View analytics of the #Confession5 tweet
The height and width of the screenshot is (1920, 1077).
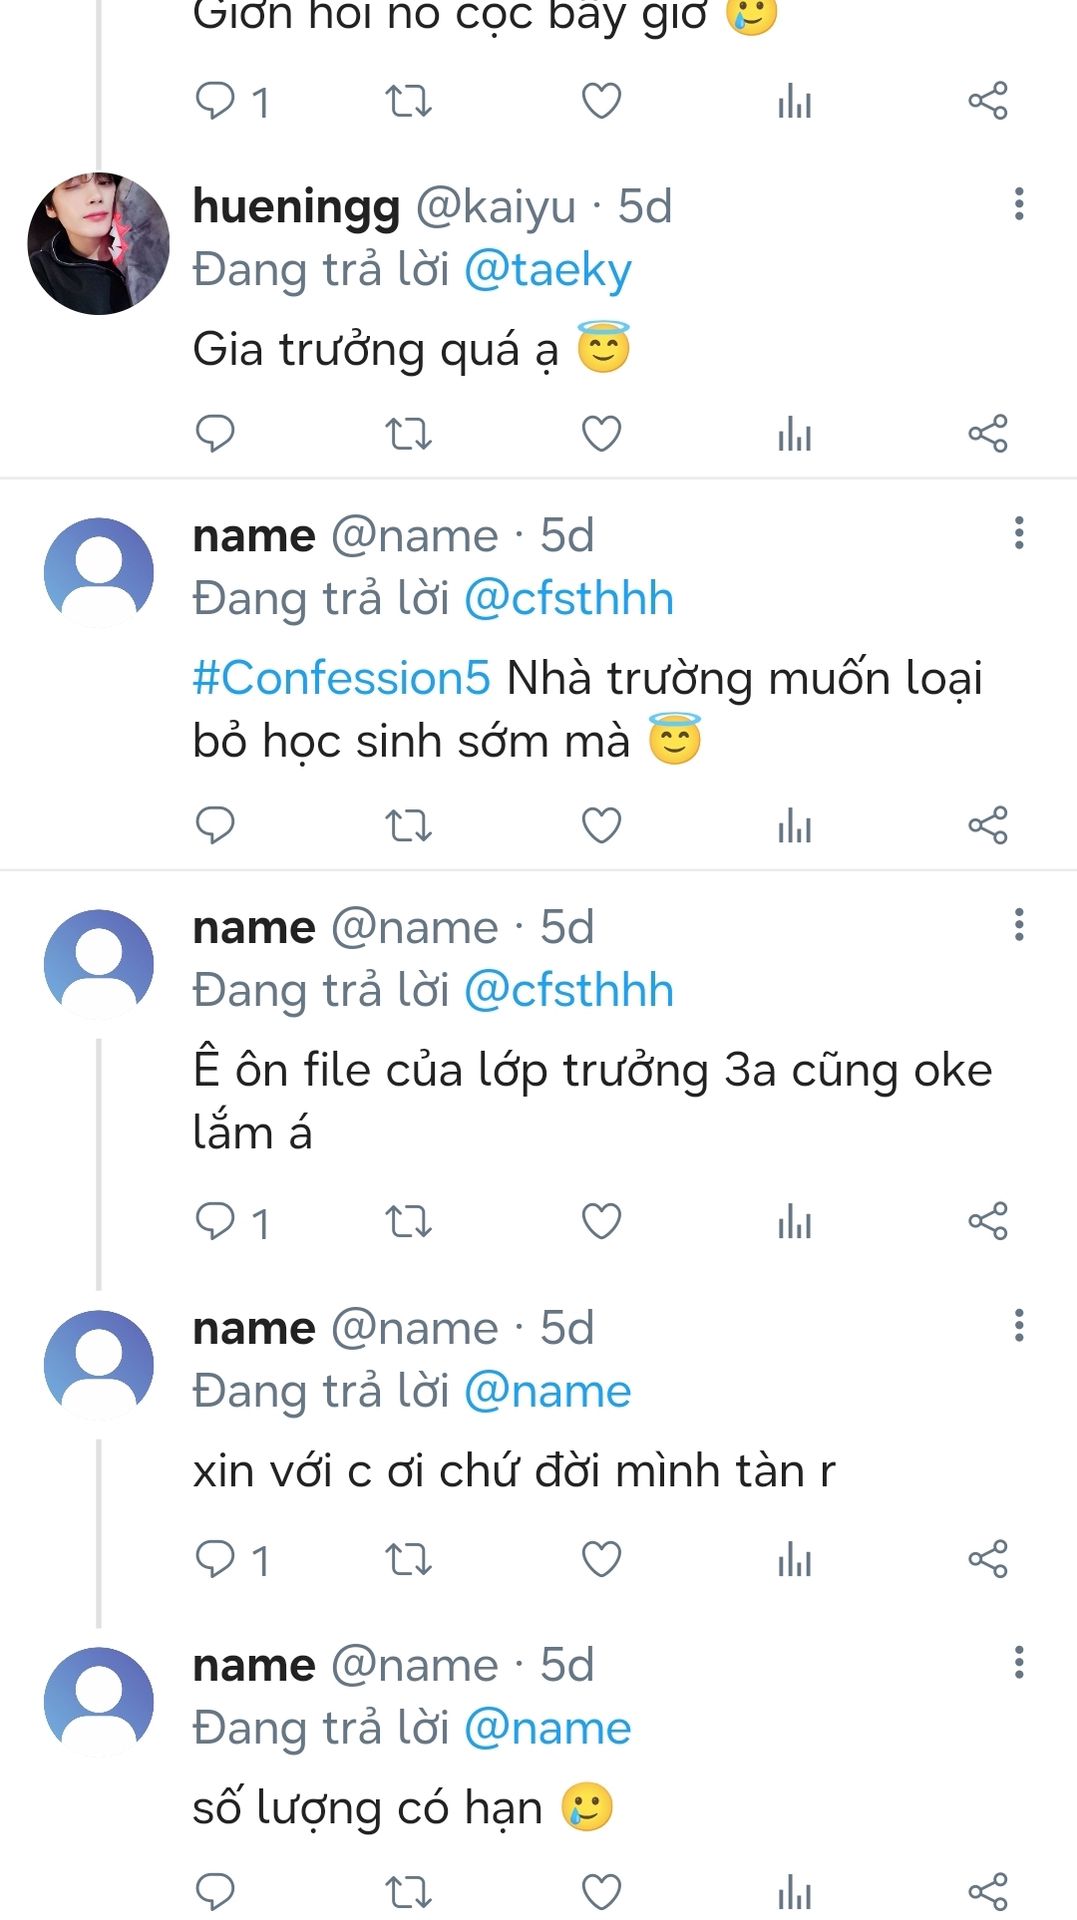(794, 825)
